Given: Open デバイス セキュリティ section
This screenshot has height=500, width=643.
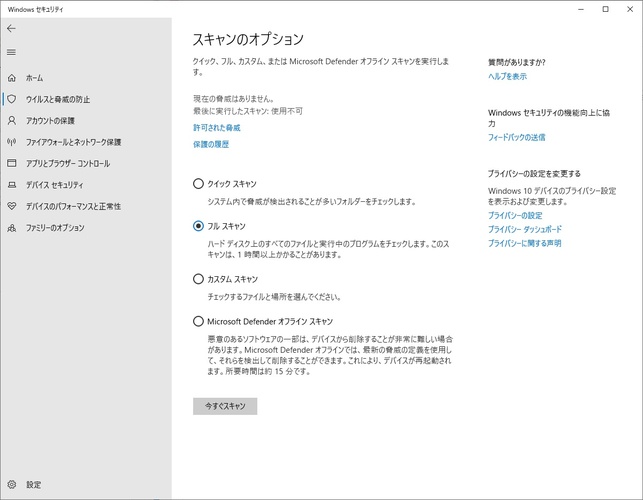Looking at the screenshot, I should [x=55, y=185].
